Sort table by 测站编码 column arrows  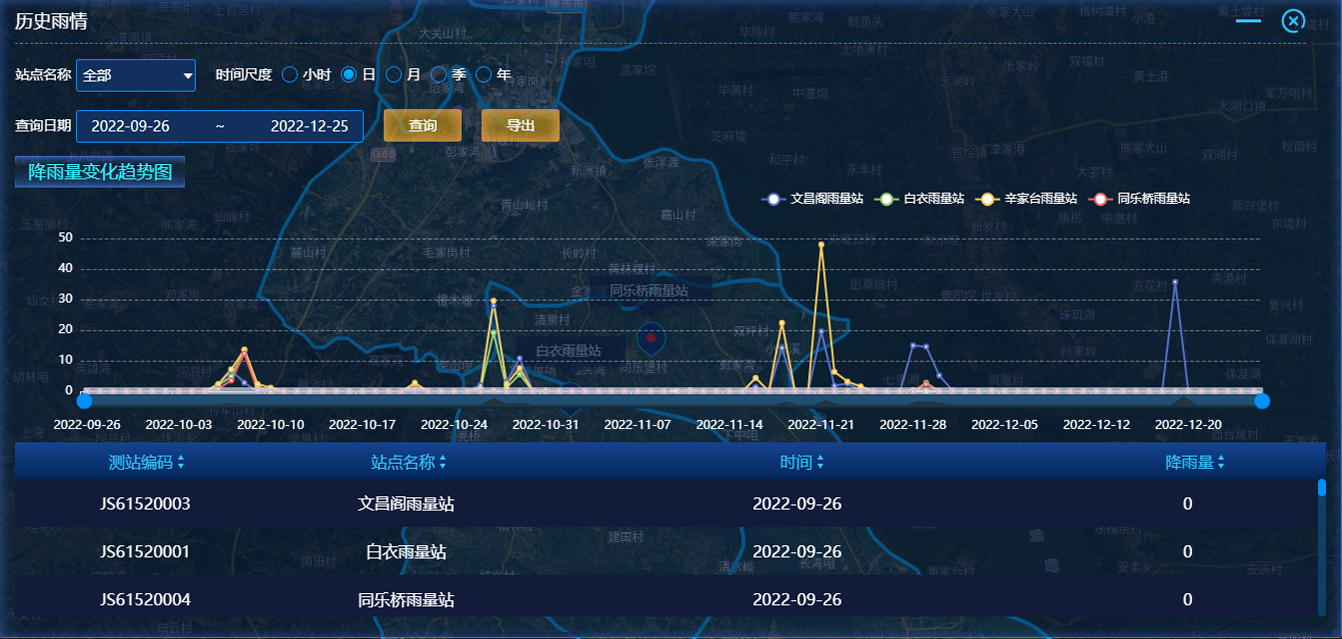coord(181,463)
